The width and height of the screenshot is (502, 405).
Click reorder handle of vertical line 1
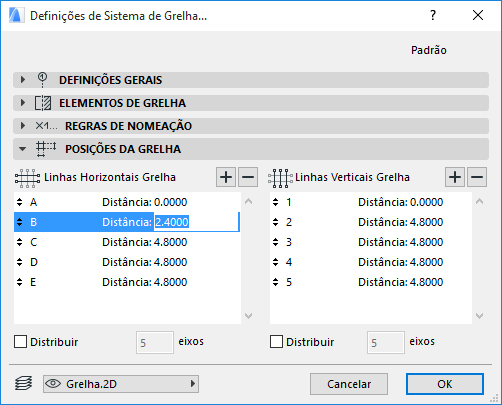[x=275, y=202]
